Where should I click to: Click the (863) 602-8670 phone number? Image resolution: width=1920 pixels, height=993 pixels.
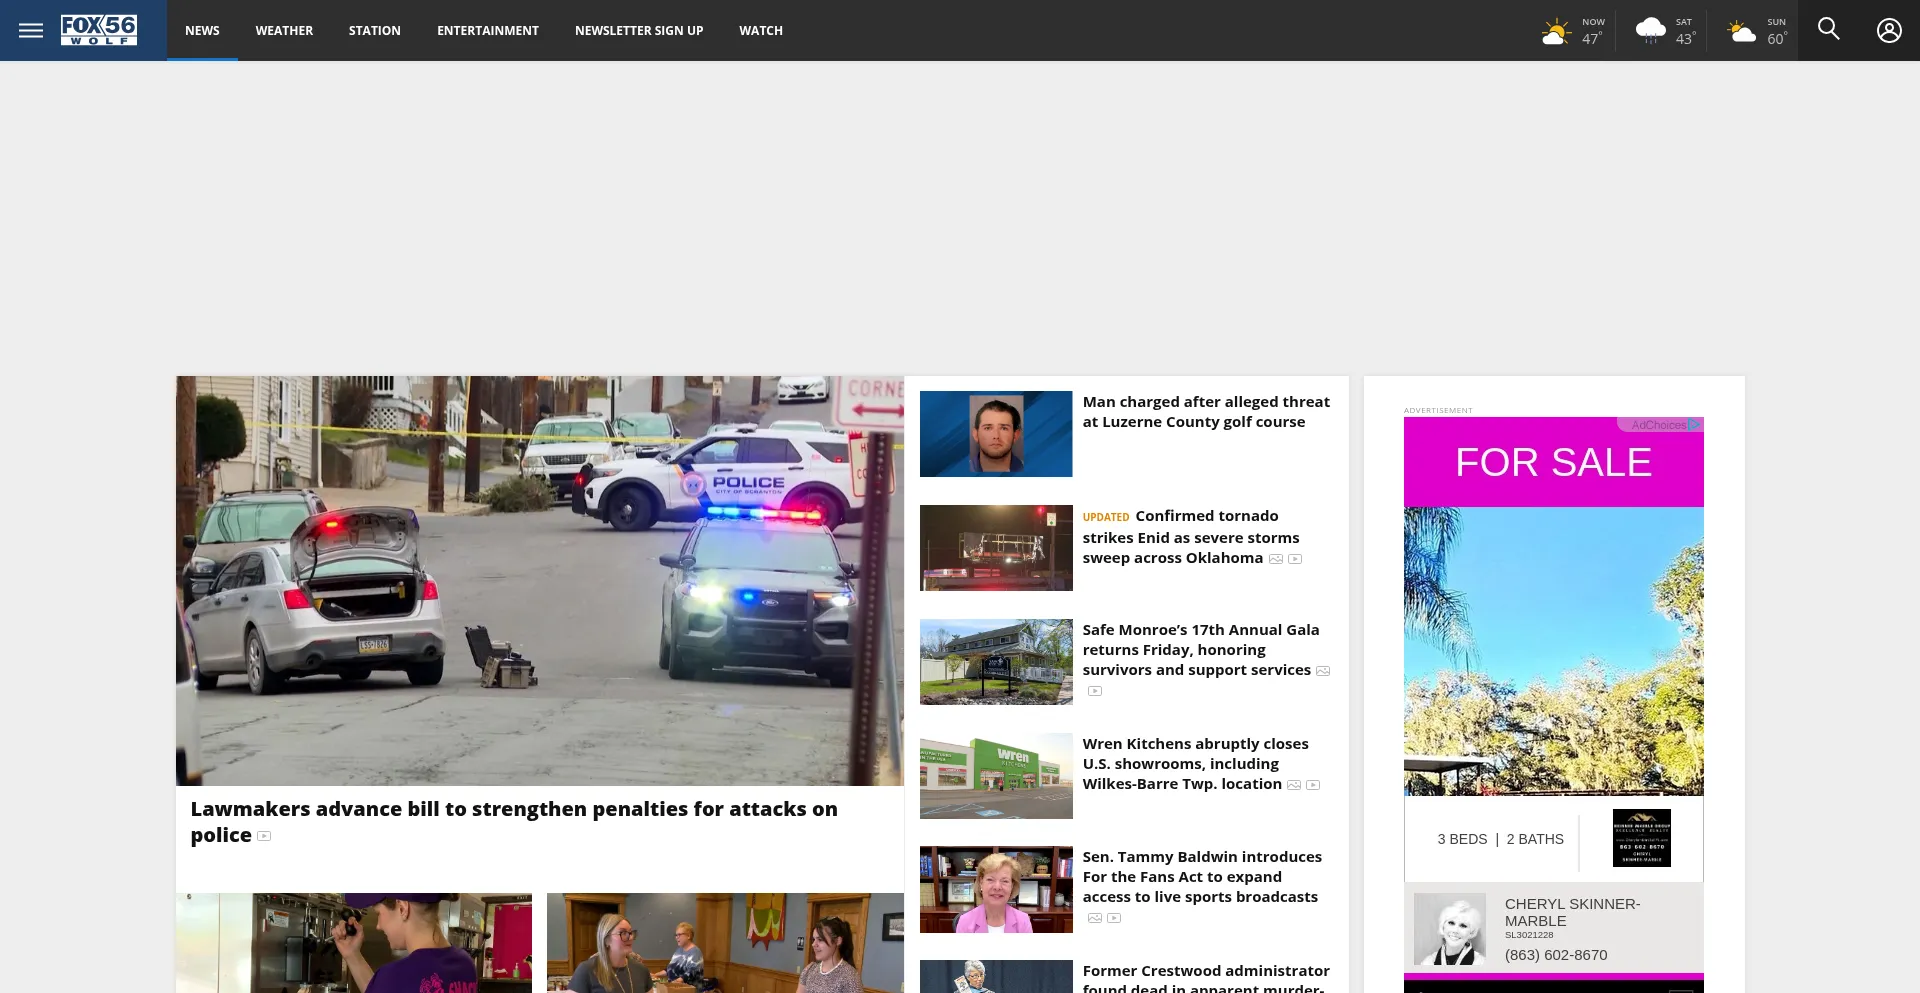click(1556, 955)
